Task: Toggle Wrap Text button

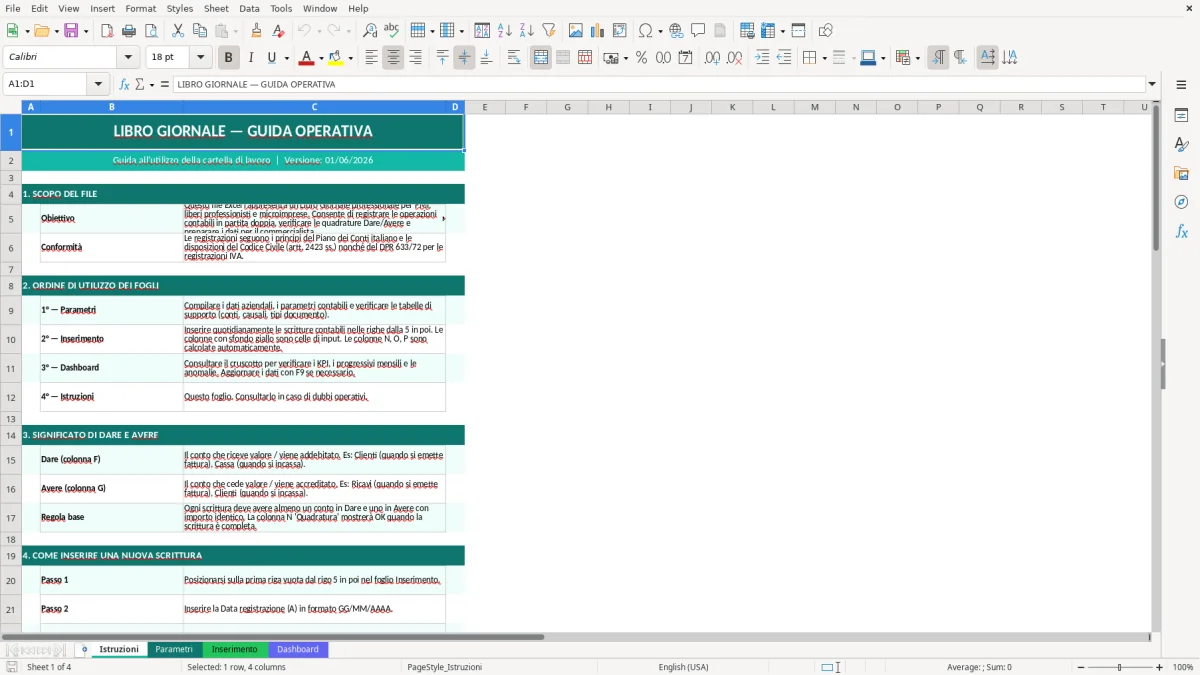Action: click(514, 58)
